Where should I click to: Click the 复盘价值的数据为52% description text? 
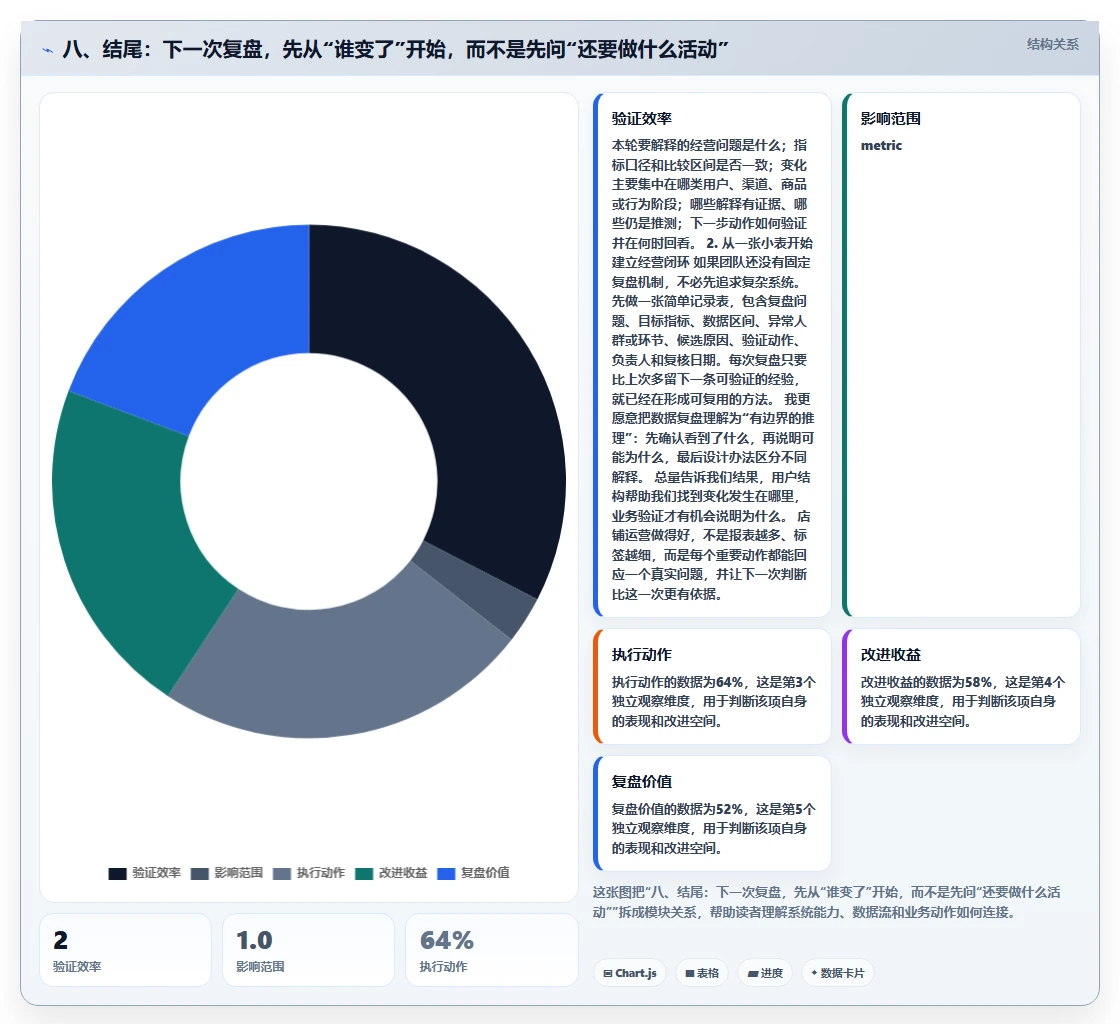click(x=713, y=828)
